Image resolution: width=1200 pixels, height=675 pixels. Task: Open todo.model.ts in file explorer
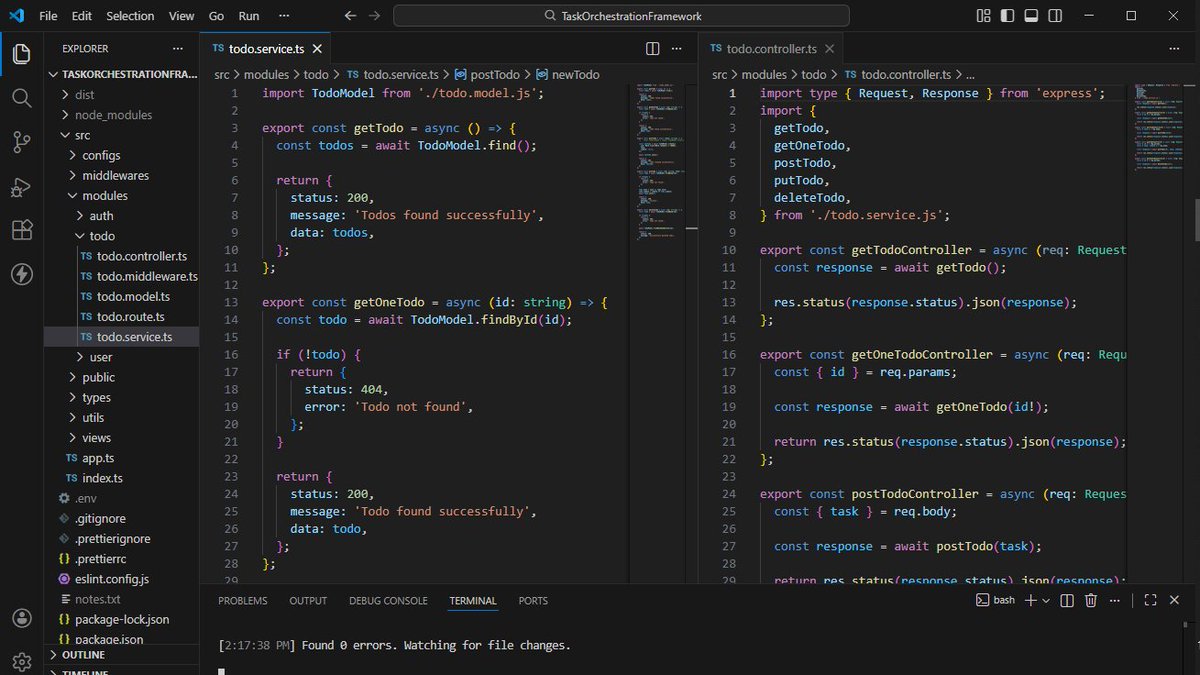pyautogui.click(x=122, y=296)
